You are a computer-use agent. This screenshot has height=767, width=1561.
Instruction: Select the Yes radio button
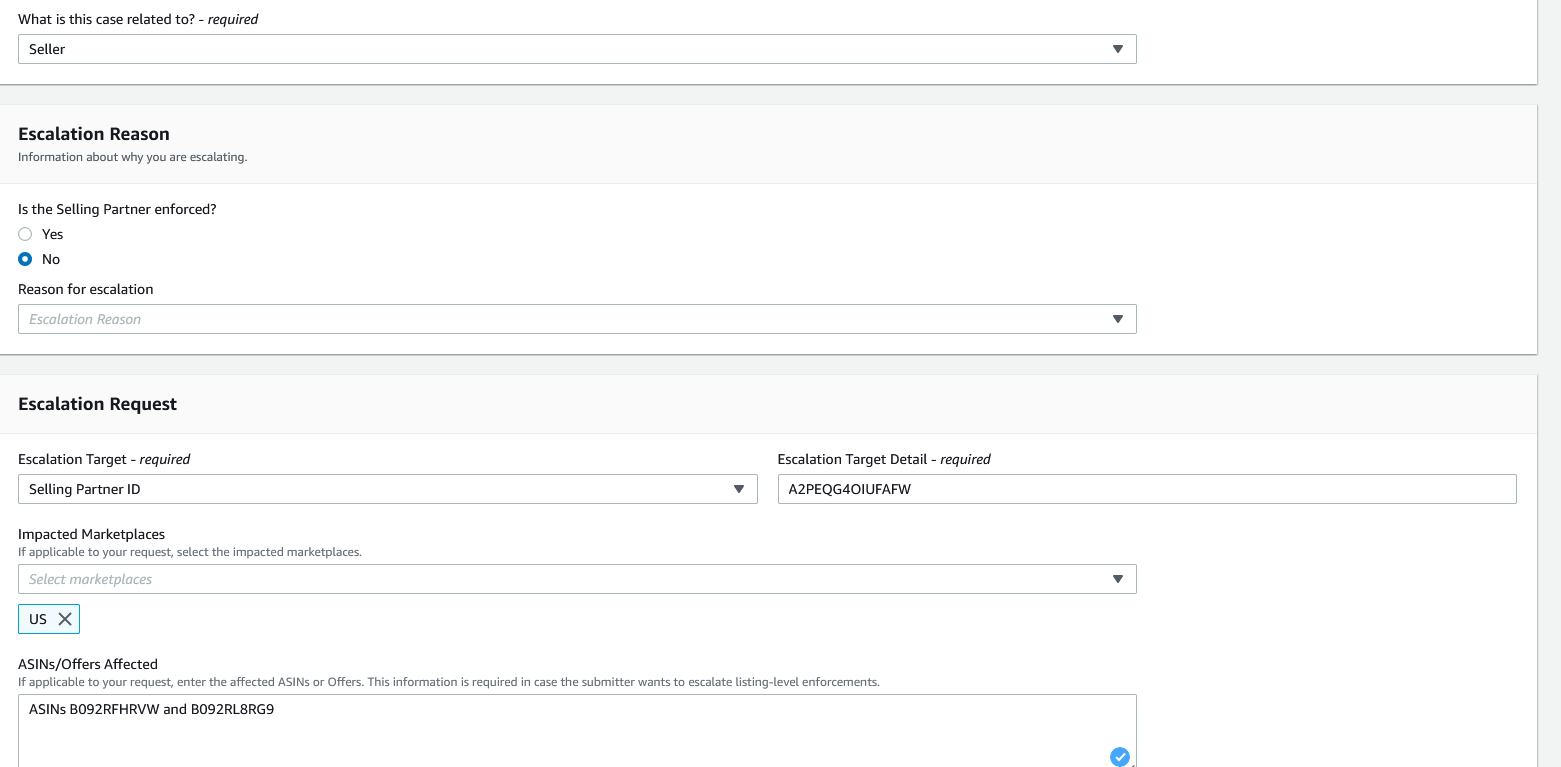click(x=25, y=234)
